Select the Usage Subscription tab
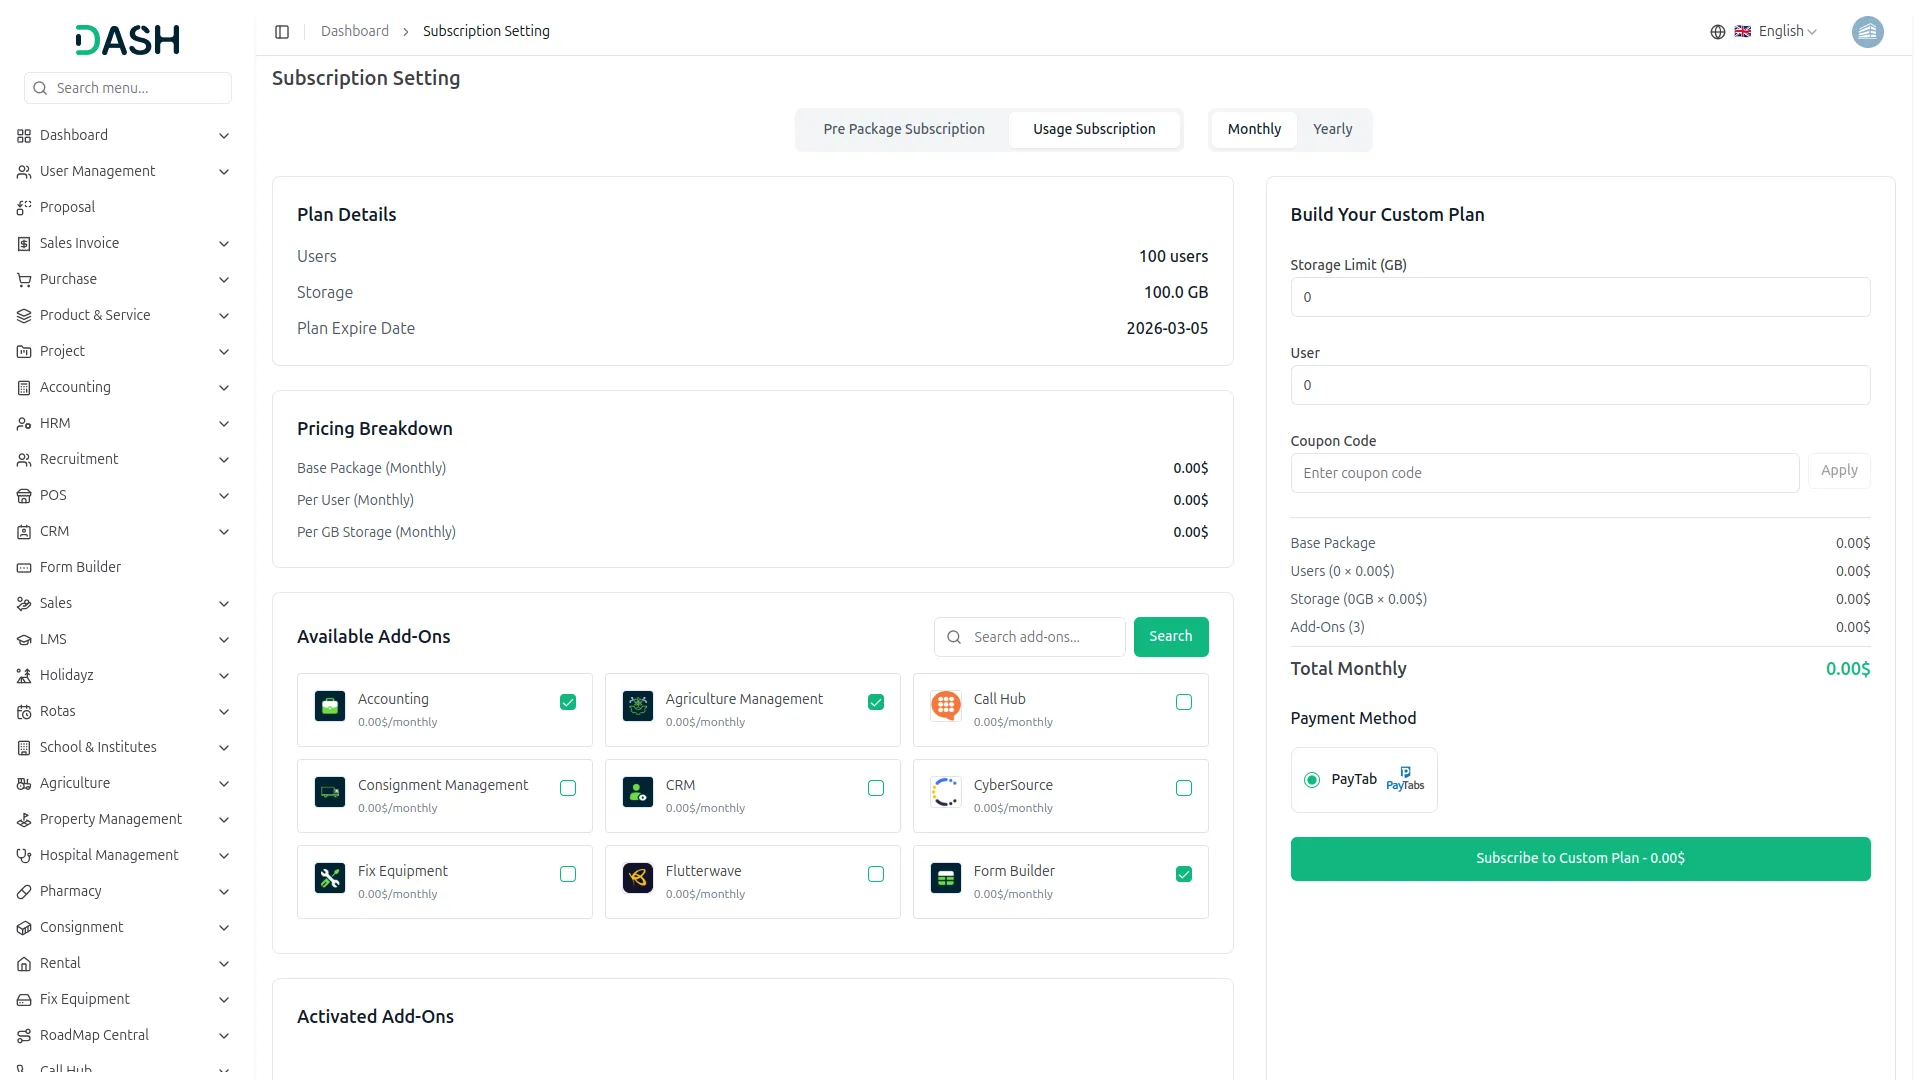The image size is (1920, 1080). click(1094, 129)
